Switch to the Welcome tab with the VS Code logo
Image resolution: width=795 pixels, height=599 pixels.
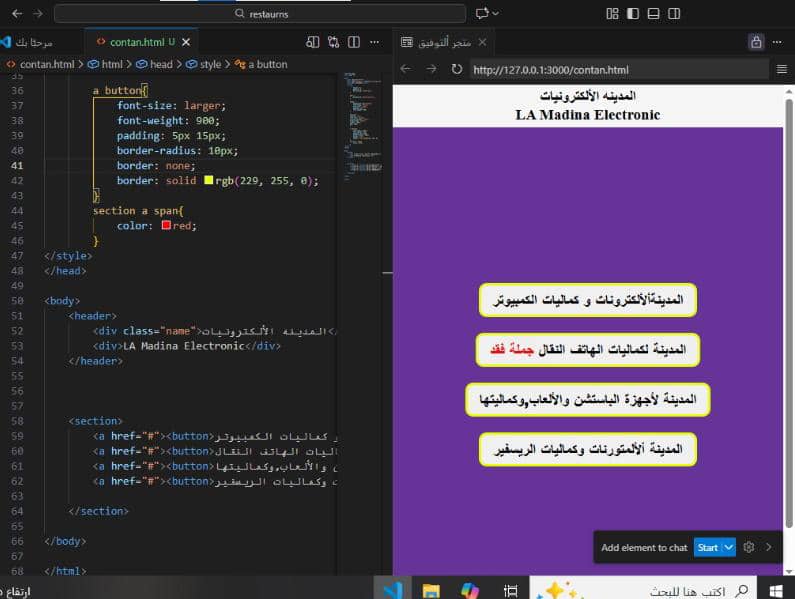(28, 42)
